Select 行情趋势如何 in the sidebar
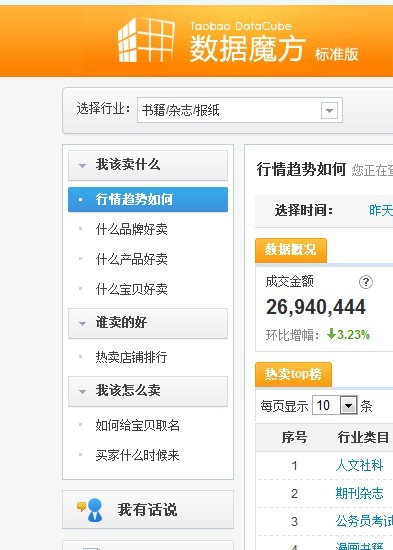Image resolution: width=393 pixels, height=550 pixels. click(148, 200)
